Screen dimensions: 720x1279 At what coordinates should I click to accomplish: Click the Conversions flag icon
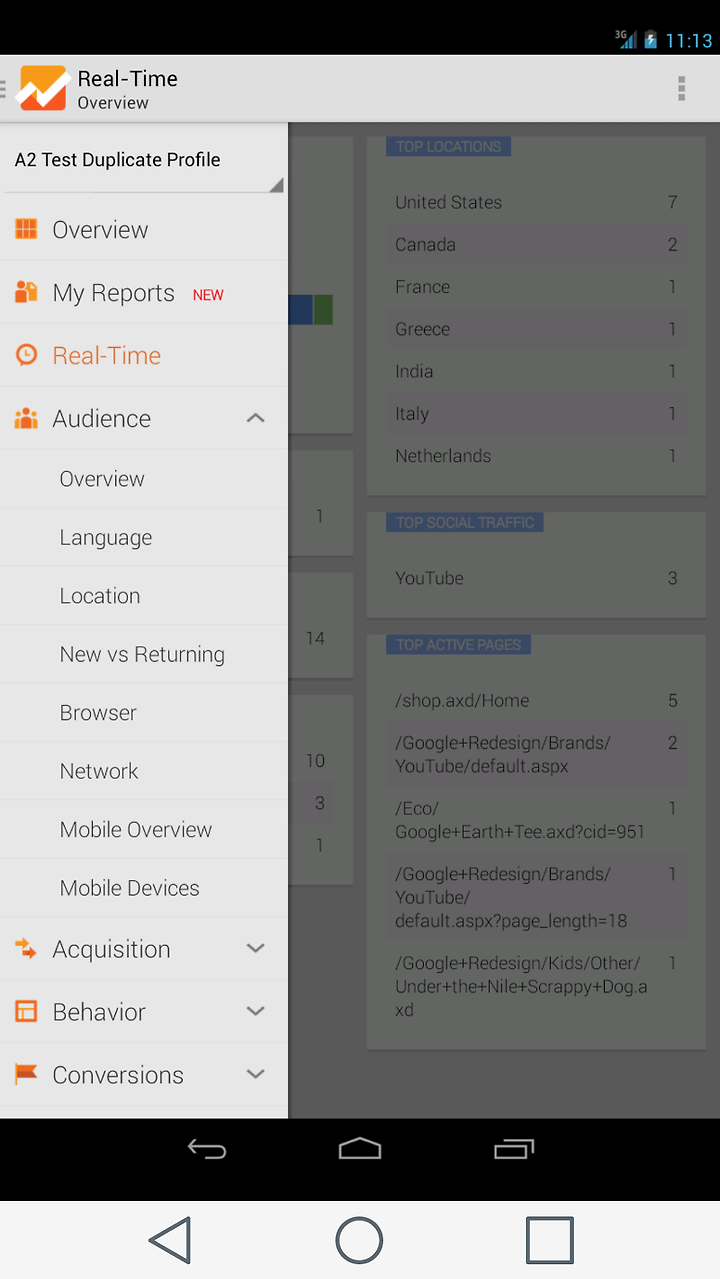point(26,1074)
